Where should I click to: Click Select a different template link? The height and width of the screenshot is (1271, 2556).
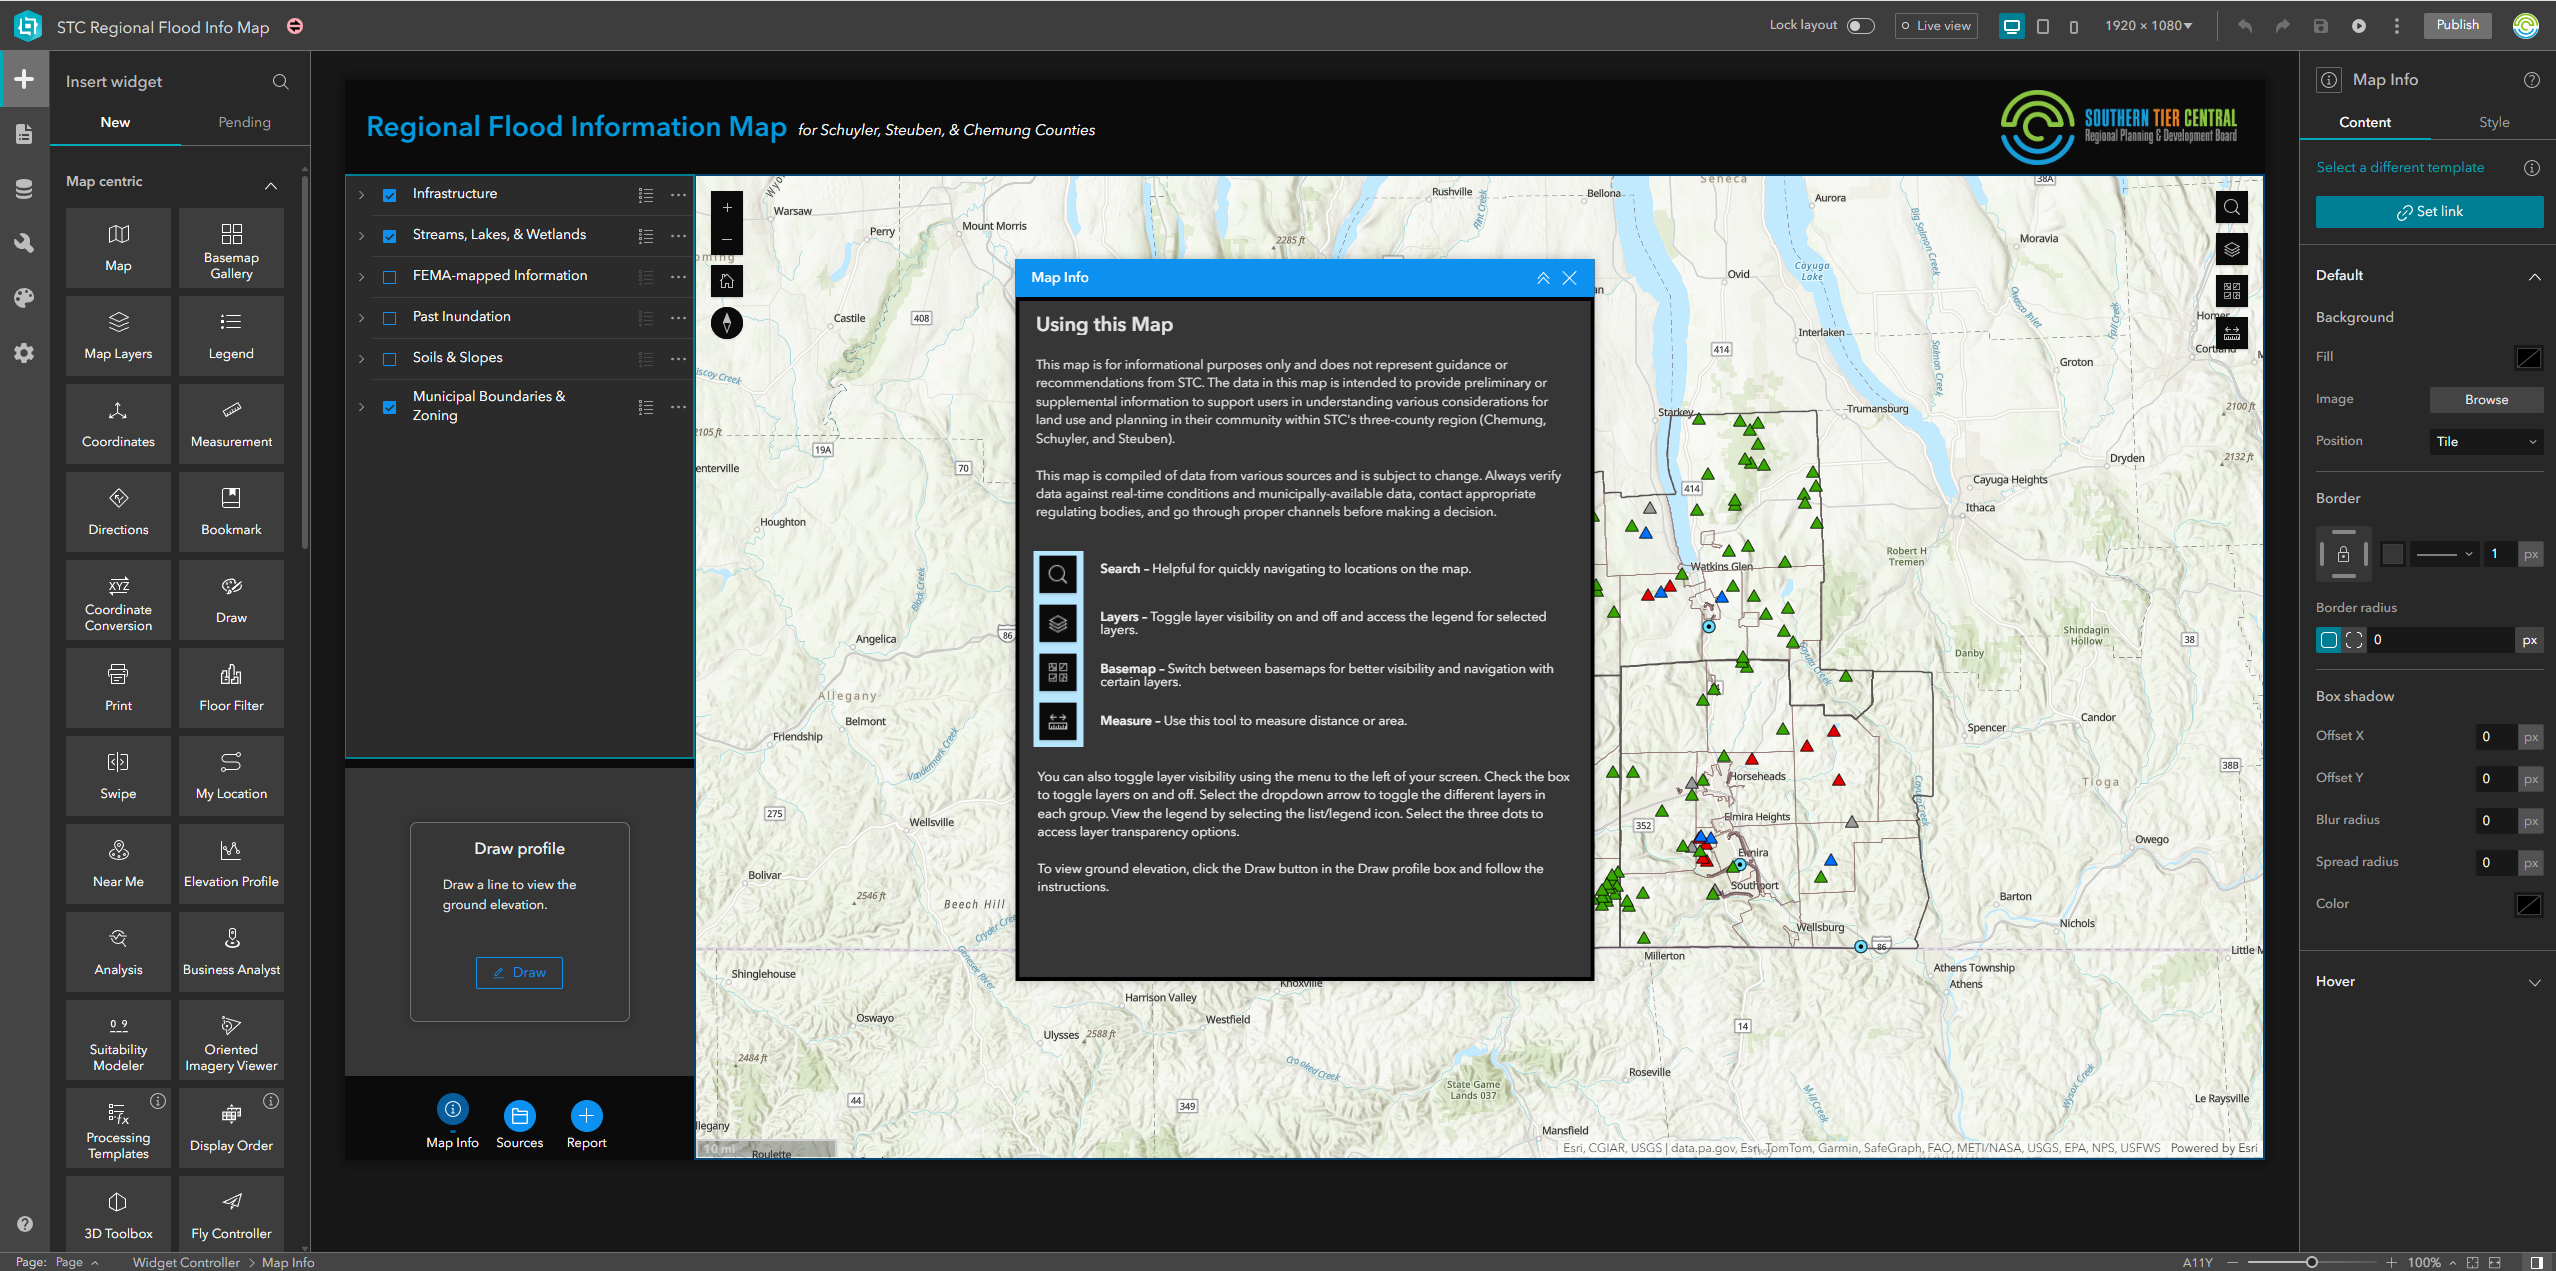(2399, 168)
